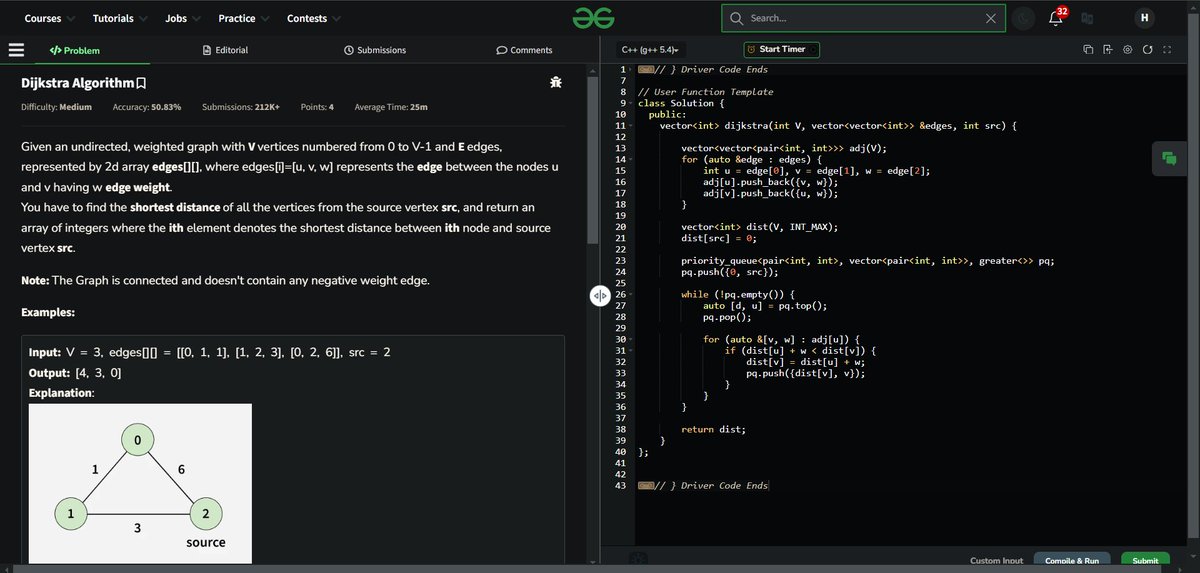Click 'Submissions: 212K+' text
This screenshot has height=573, width=1200.
click(x=241, y=107)
